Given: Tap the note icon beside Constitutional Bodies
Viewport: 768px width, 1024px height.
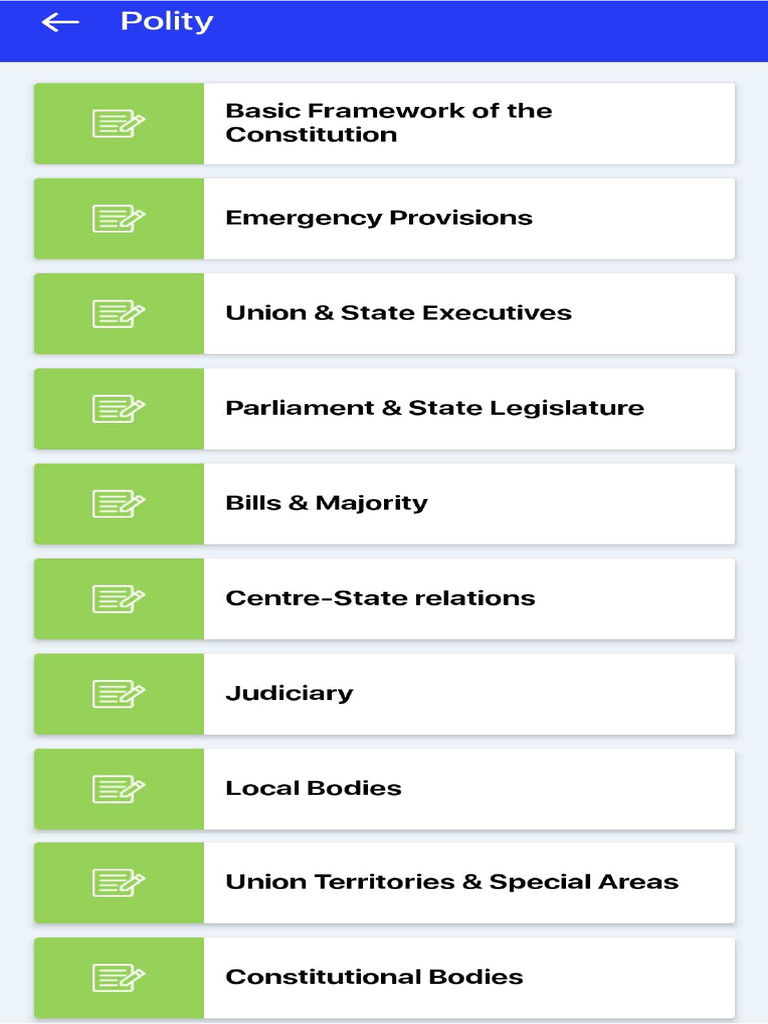Looking at the screenshot, I should pyautogui.click(x=118, y=978).
